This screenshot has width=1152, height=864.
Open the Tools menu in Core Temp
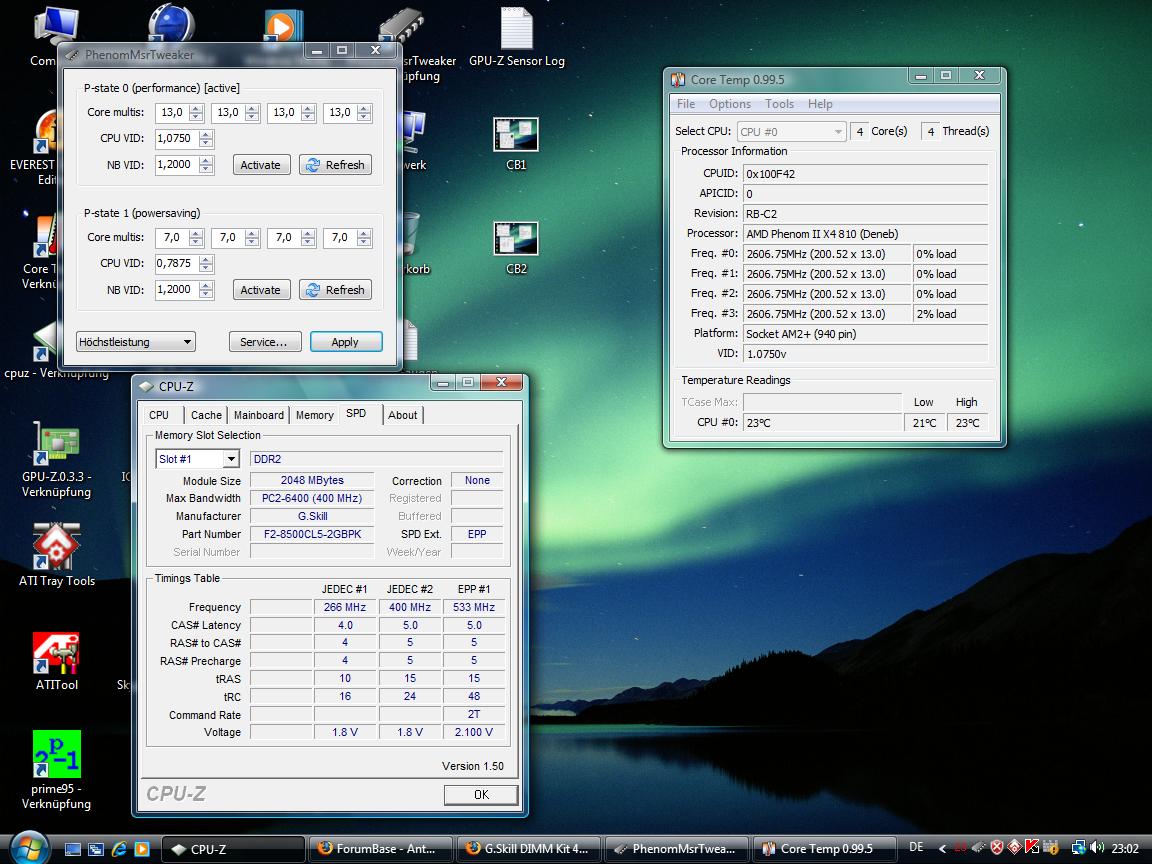[x=779, y=104]
